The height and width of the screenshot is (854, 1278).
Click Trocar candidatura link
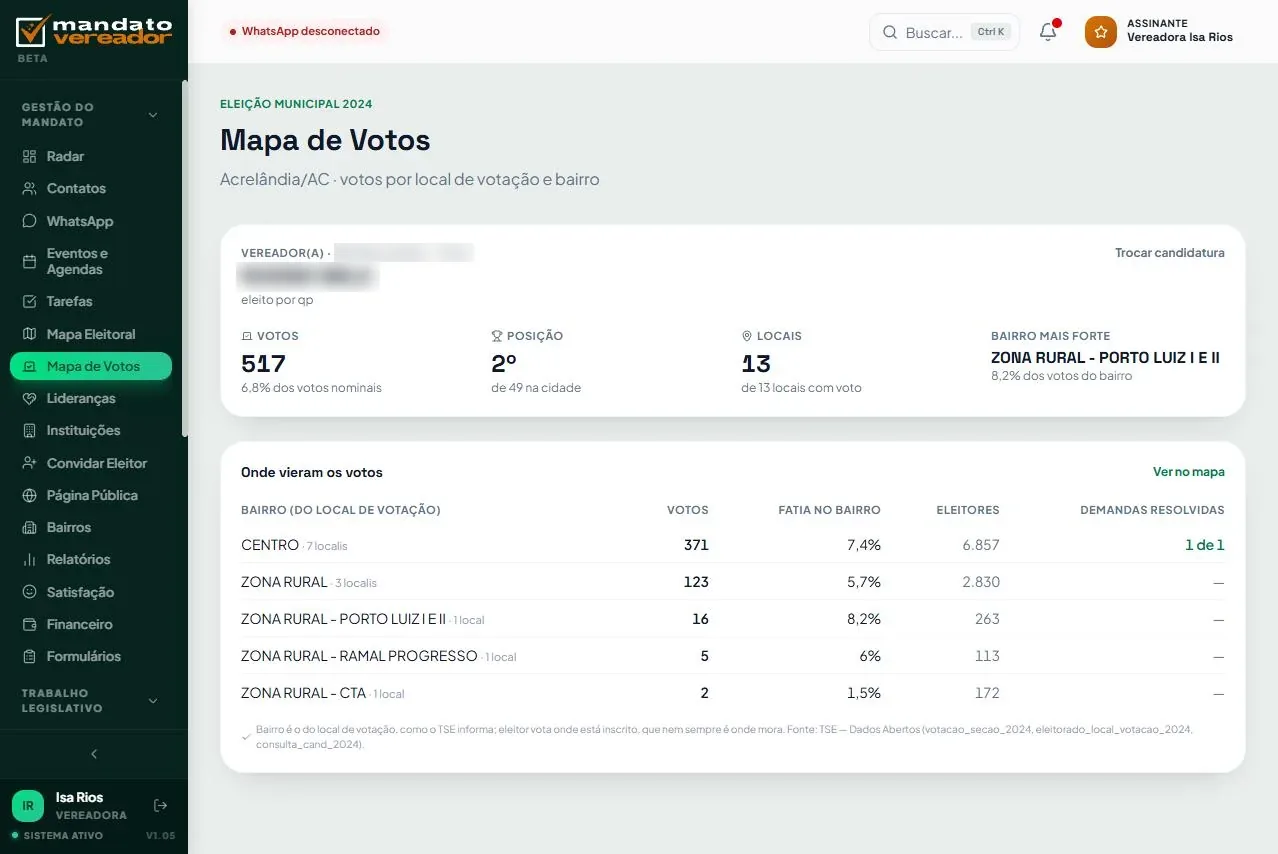click(1170, 253)
